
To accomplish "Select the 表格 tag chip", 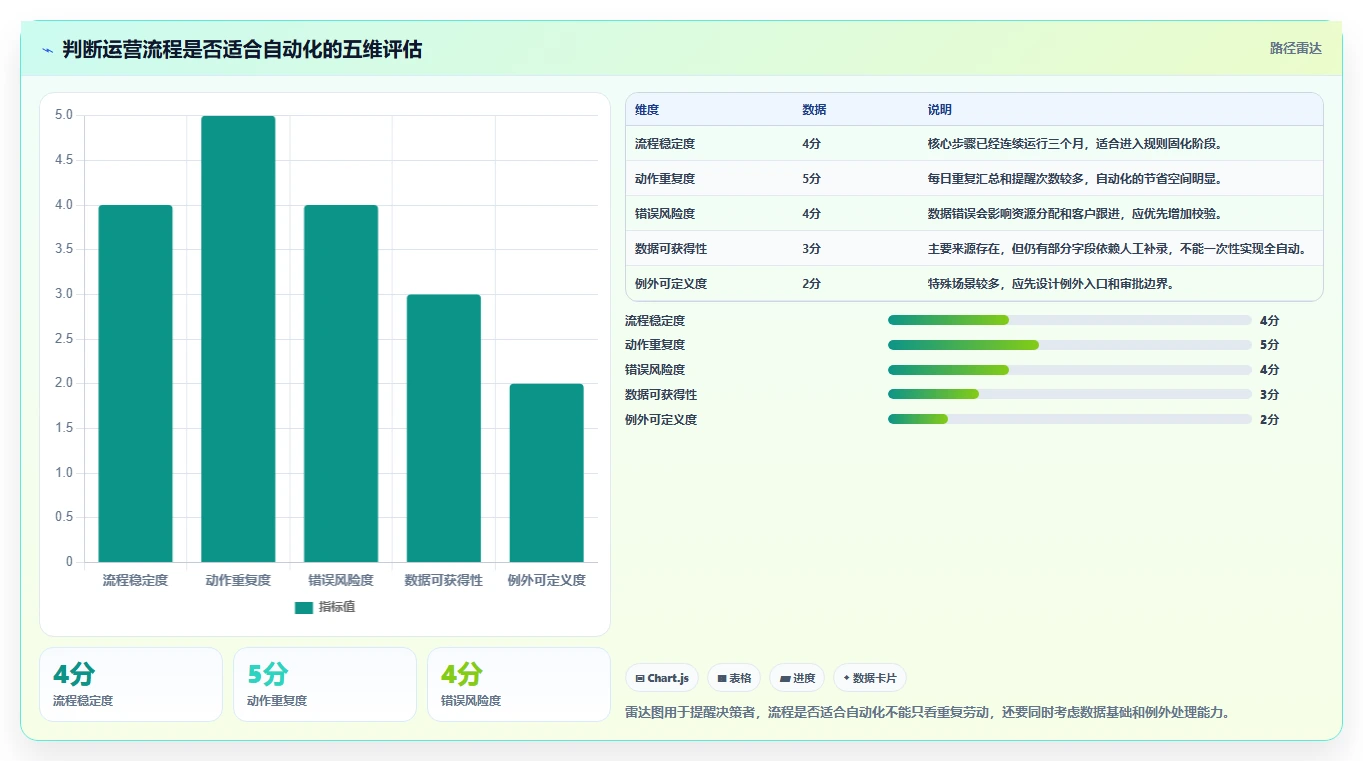I will click(x=734, y=678).
